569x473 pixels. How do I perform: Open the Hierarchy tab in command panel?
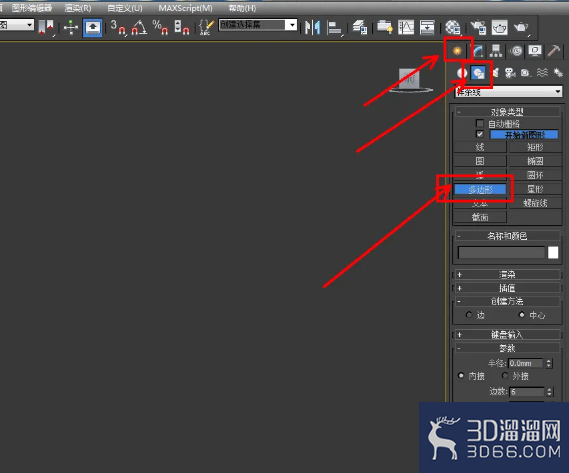(496, 51)
